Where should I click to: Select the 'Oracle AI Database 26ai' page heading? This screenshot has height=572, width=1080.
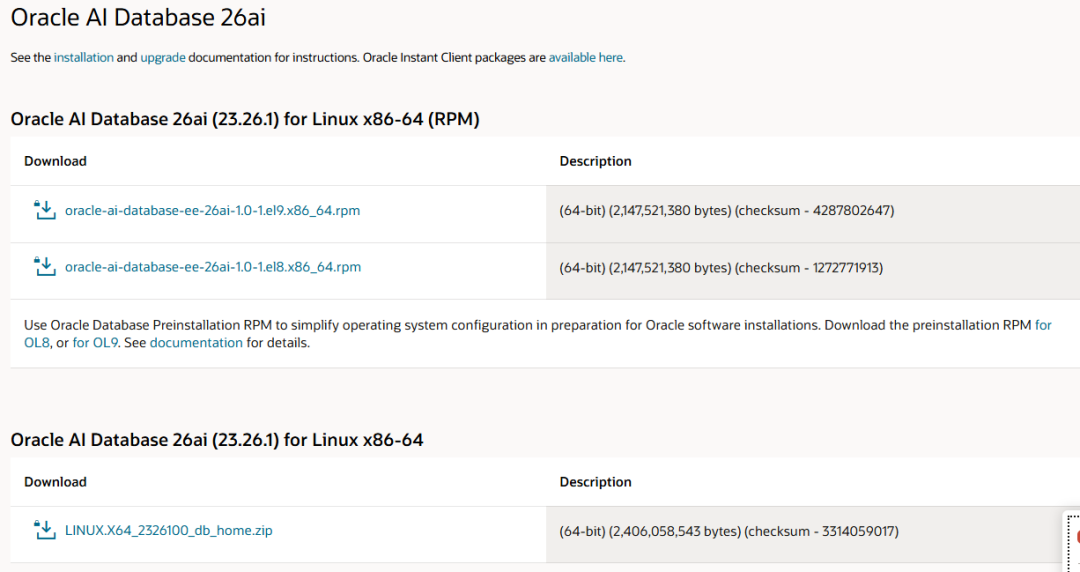(x=138, y=17)
